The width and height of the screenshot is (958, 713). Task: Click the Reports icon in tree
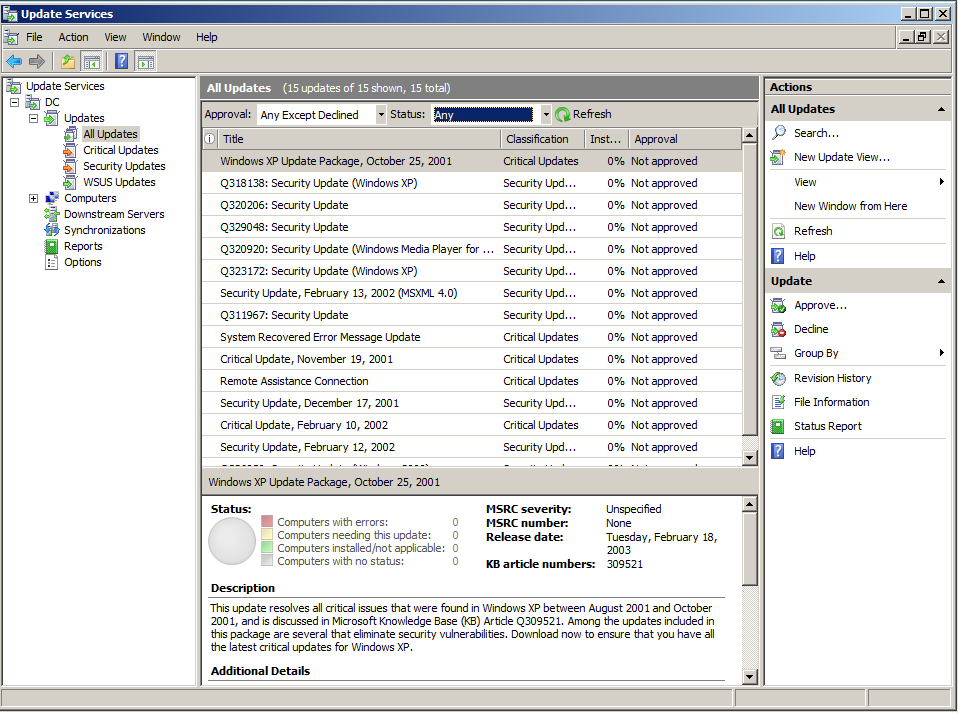pyautogui.click(x=52, y=246)
